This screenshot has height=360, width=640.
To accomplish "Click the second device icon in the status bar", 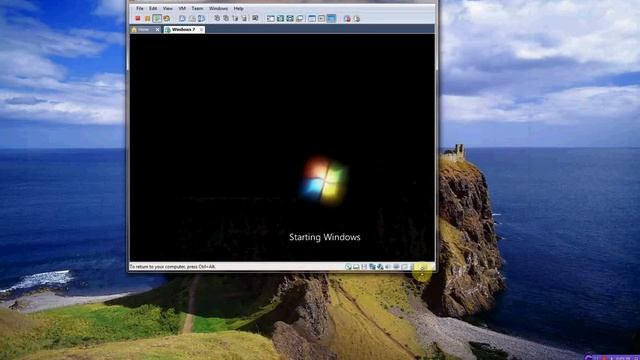I will pyautogui.click(x=356, y=267).
